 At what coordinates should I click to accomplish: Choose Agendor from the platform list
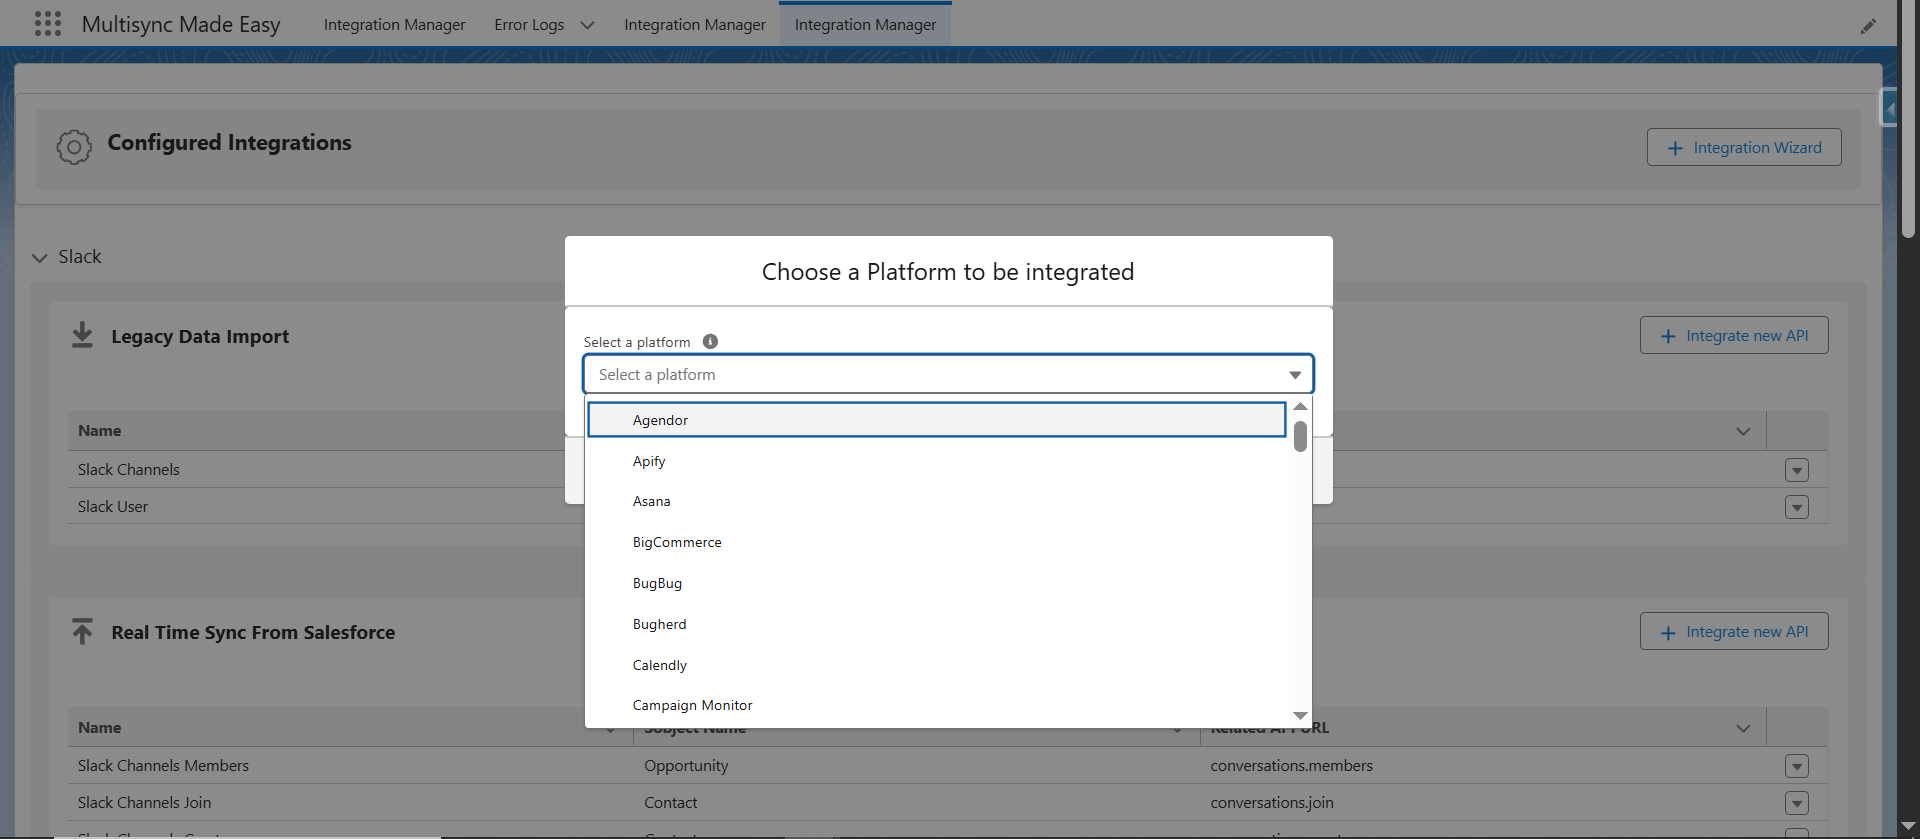[x=660, y=420]
